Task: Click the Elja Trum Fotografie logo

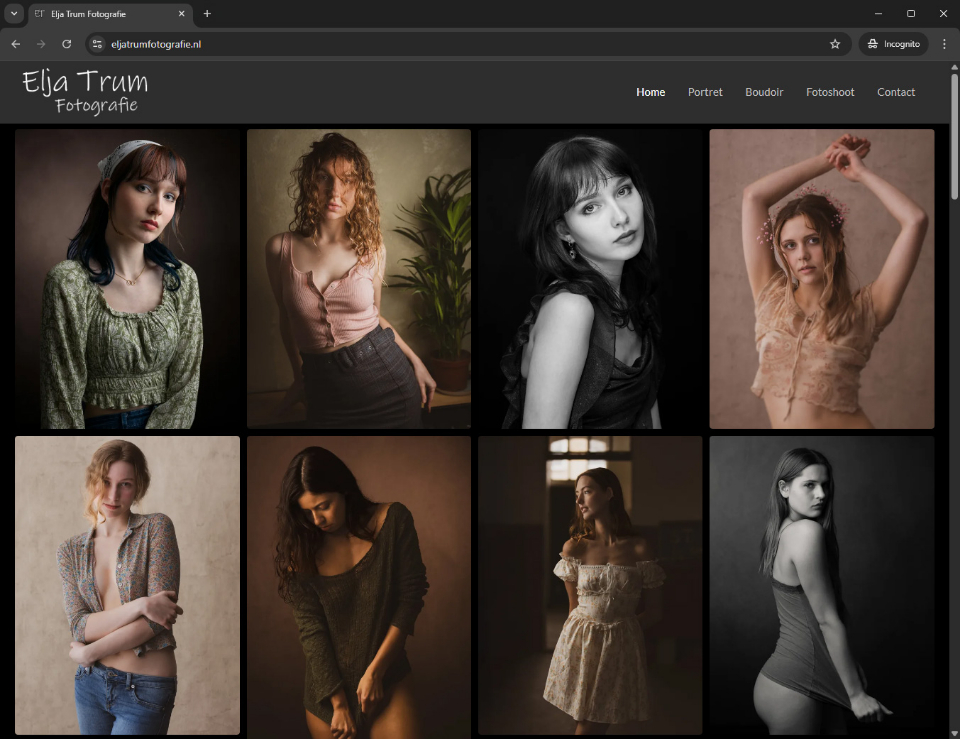Action: point(85,90)
